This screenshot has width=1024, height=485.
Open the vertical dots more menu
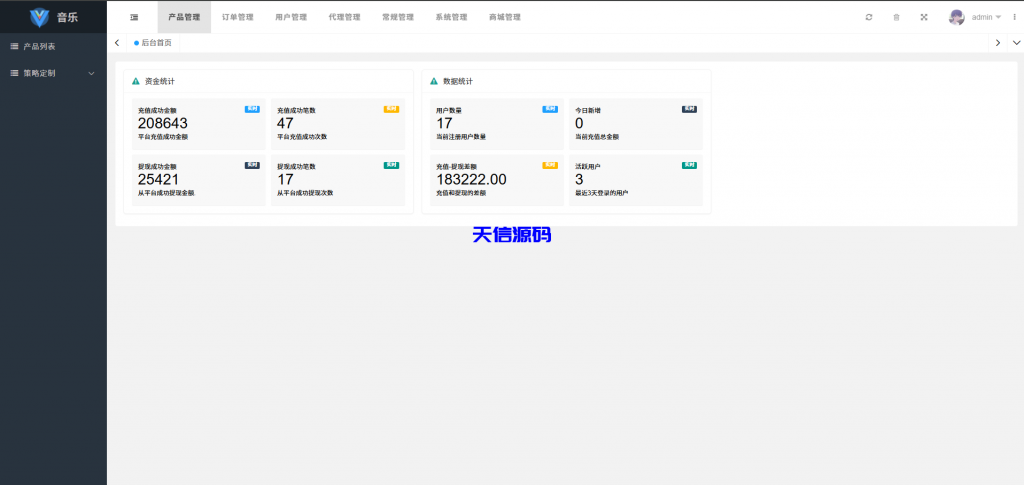coord(1014,18)
